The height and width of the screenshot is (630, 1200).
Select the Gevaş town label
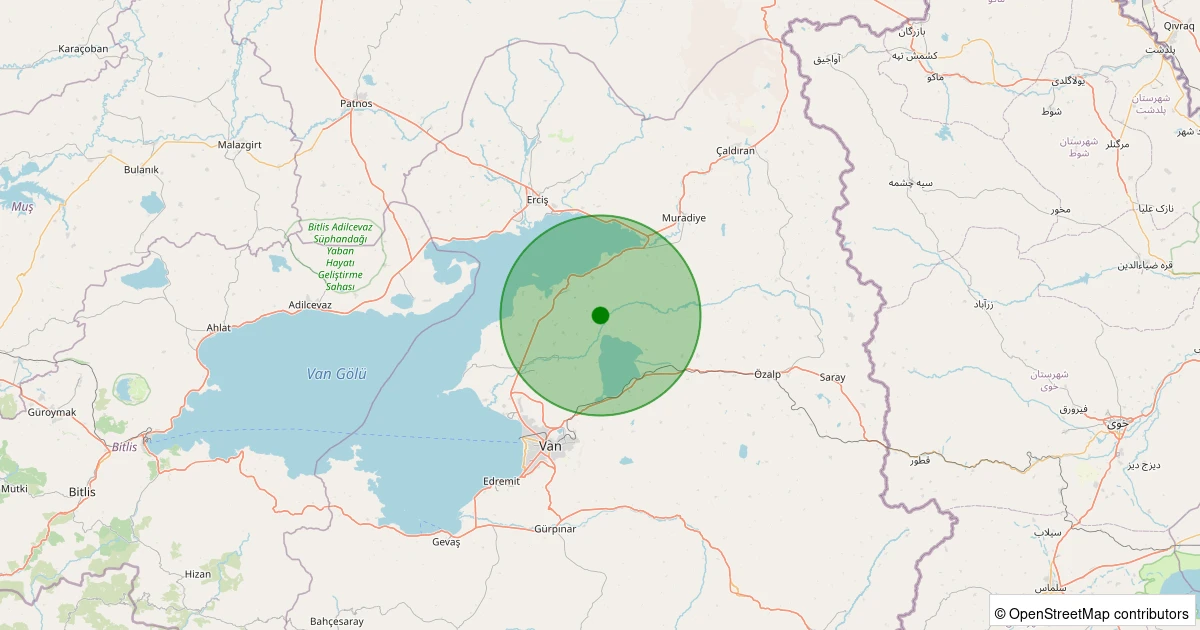tap(445, 542)
